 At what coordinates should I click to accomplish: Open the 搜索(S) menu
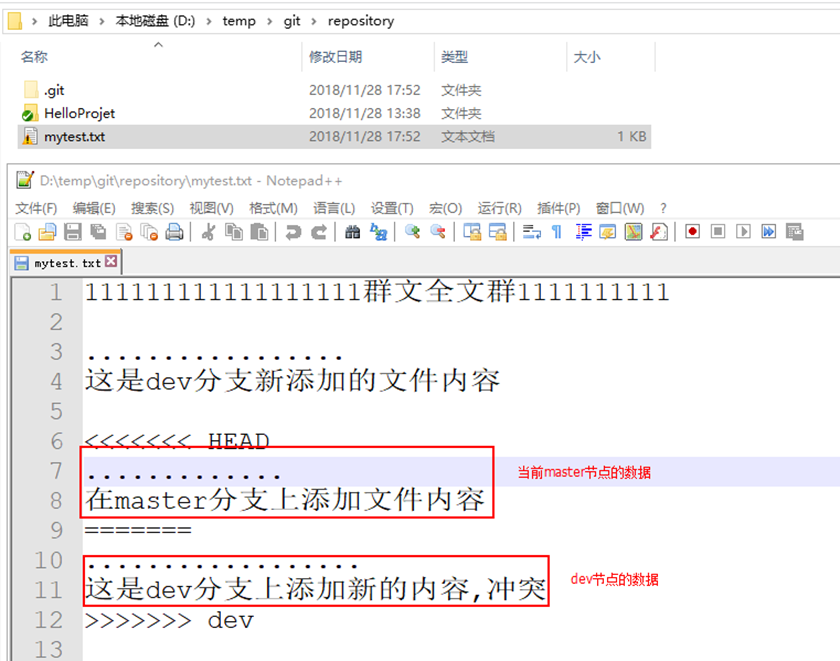click(x=153, y=208)
